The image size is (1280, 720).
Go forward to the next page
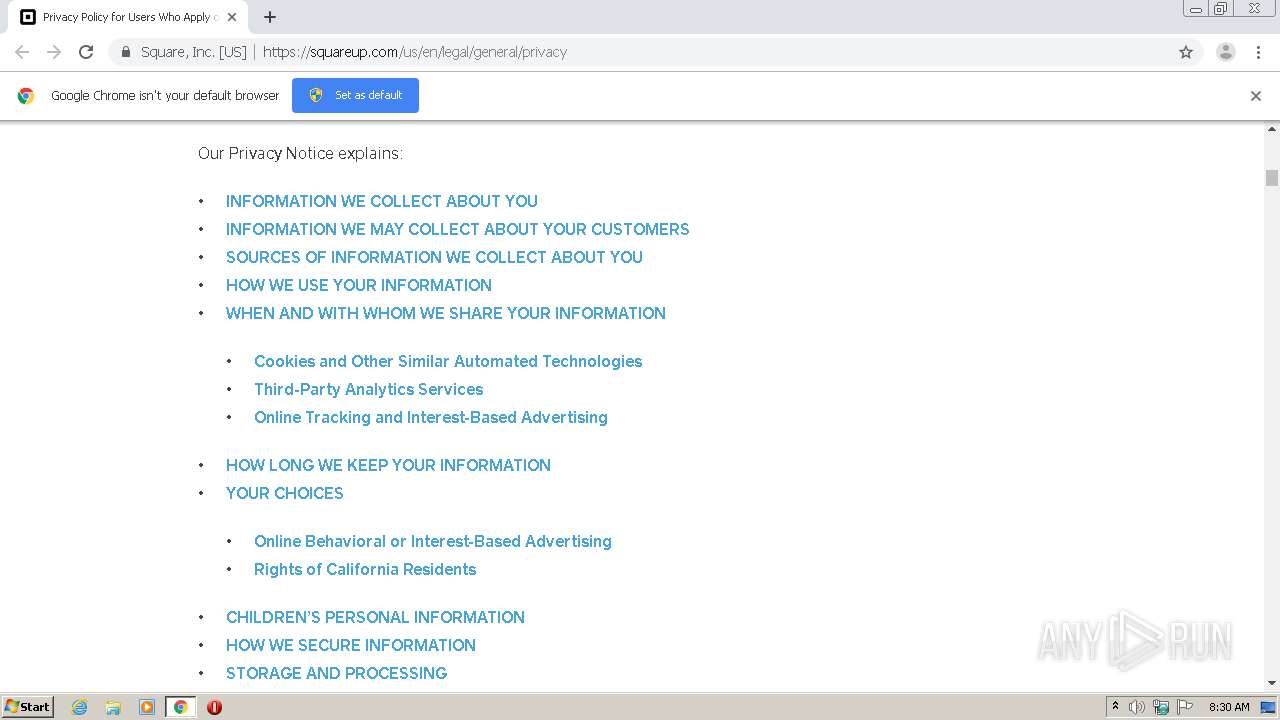[x=54, y=52]
